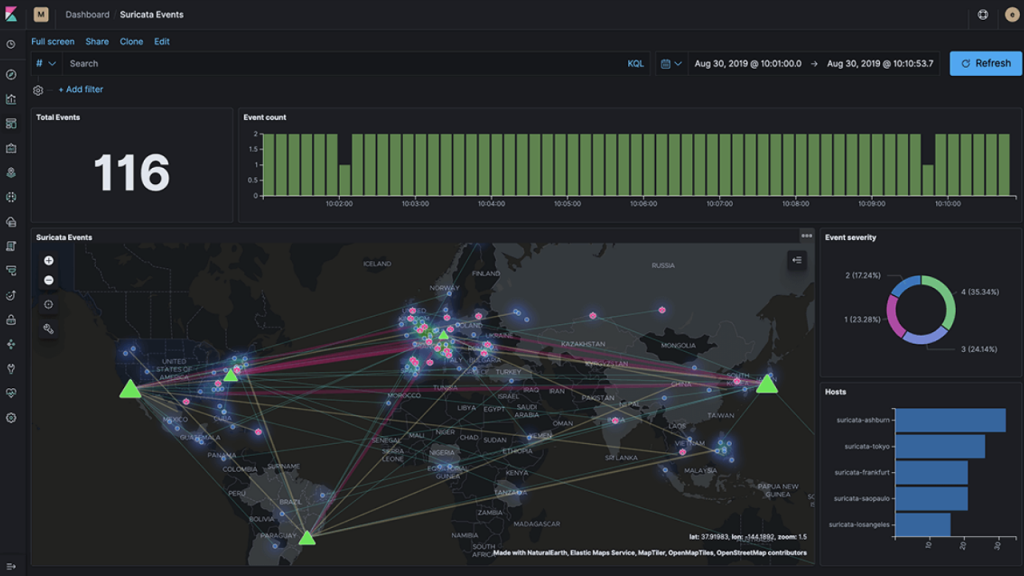Expand the sidebar navigation at bottom
The width and height of the screenshot is (1024, 576).
pos(11,566)
